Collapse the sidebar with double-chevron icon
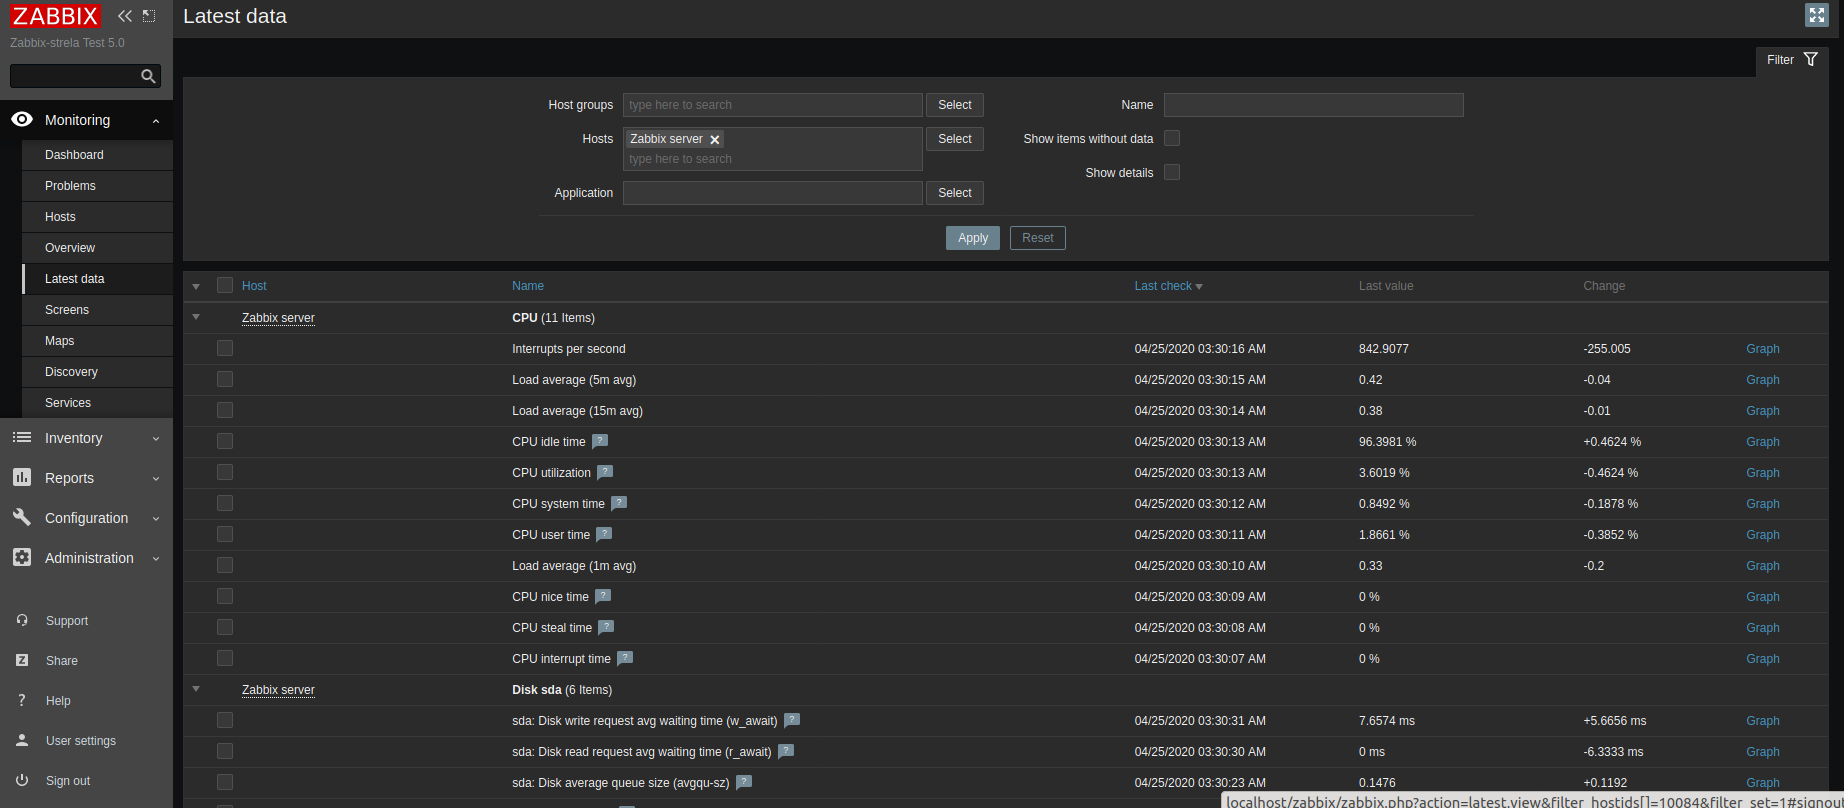The width and height of the screenshot is (1844, 808). [124, 16]
